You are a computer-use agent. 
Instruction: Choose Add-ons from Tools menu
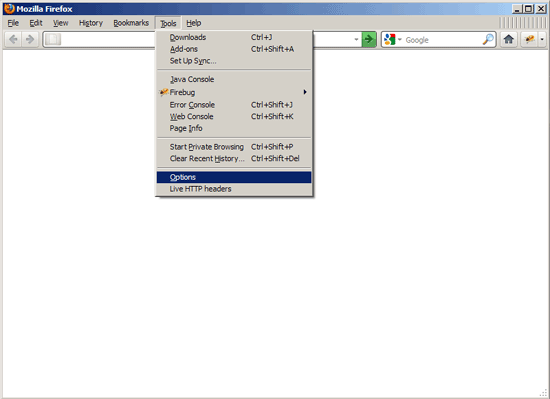(234, 49)
